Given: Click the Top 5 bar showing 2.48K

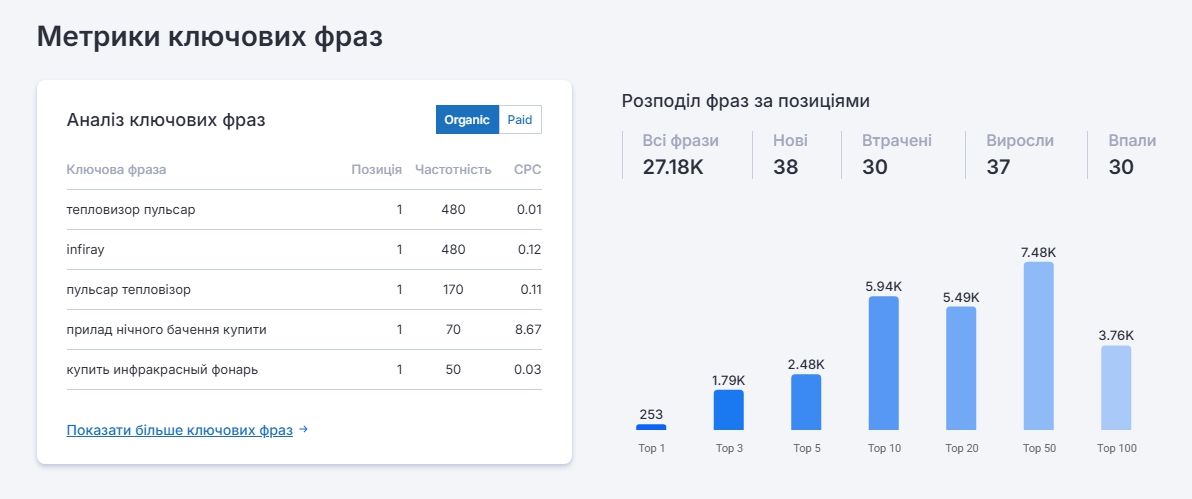Looking at the screenshot, I should [x=806, y=402].
